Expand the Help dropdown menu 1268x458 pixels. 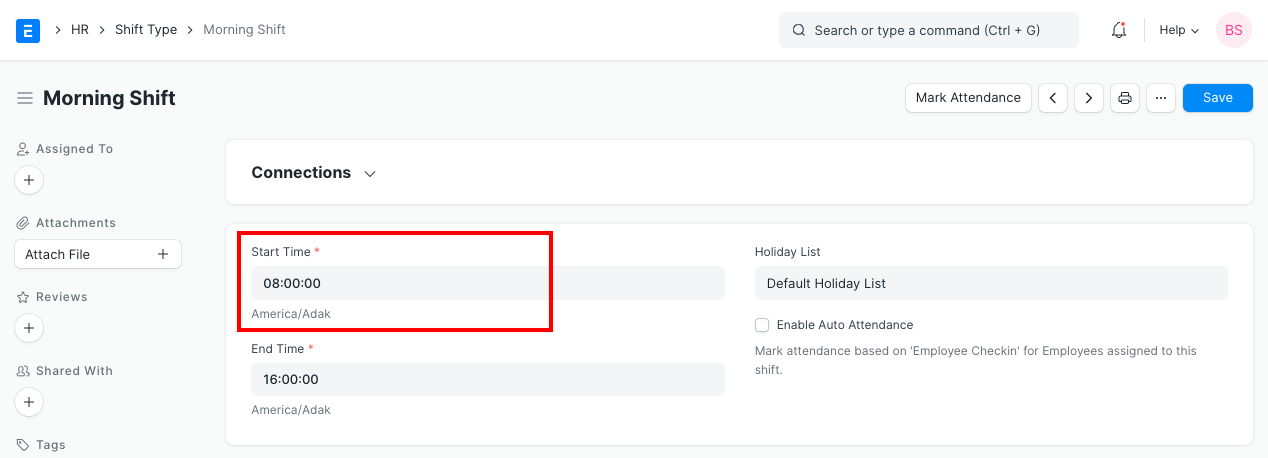click(1178, 30)
